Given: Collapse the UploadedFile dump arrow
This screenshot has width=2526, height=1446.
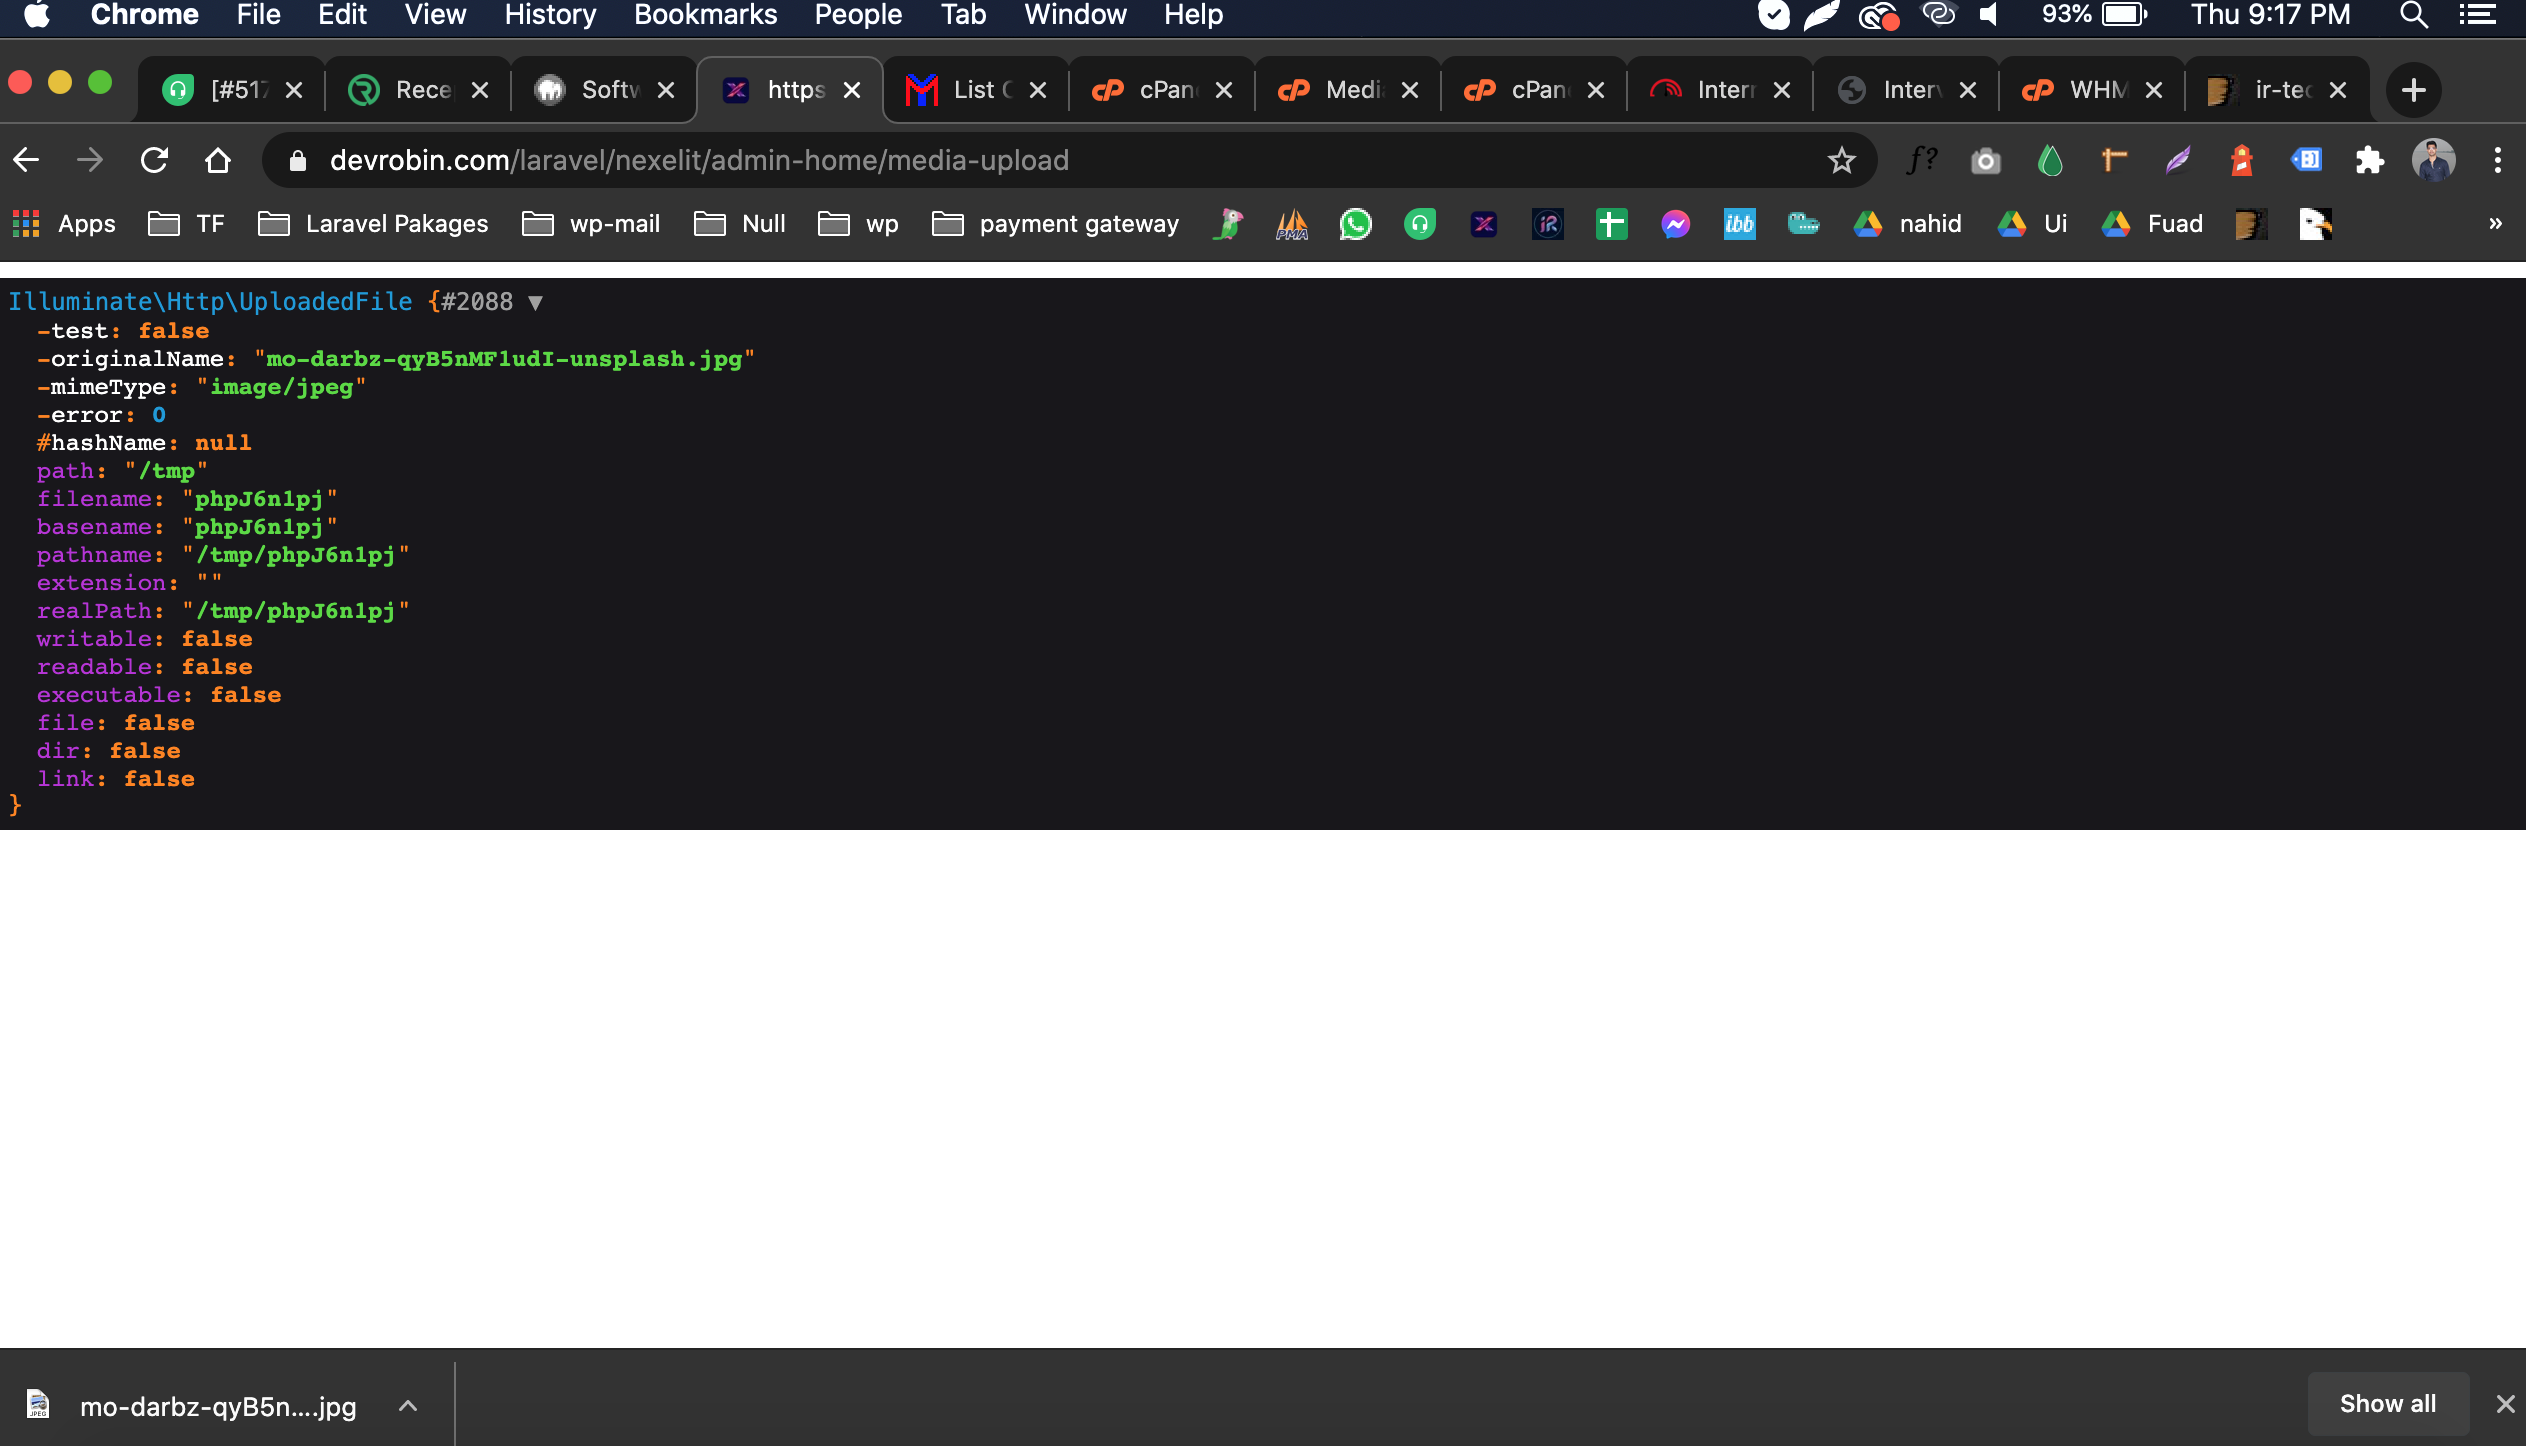Looking at the screenshot, I should 535,302.
